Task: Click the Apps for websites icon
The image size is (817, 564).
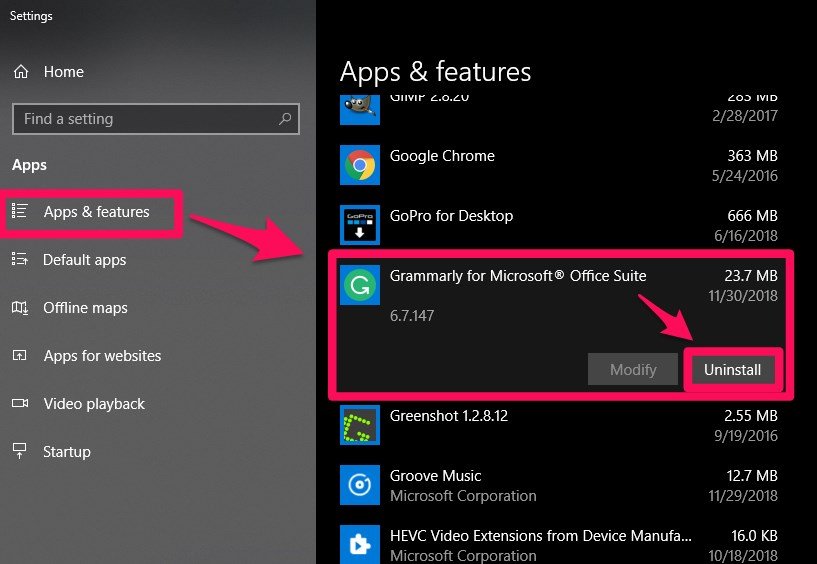Action: click(x=20, y=355)
